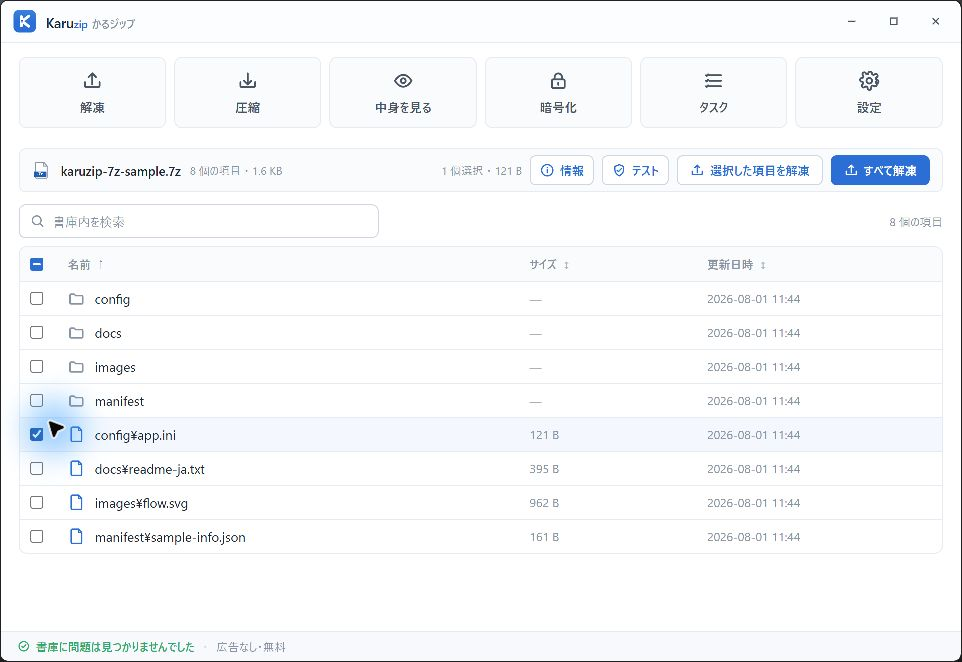Click the karuzip-7z-sample.7z archive file icon
The image size is (962, 662).
[40, 171]
